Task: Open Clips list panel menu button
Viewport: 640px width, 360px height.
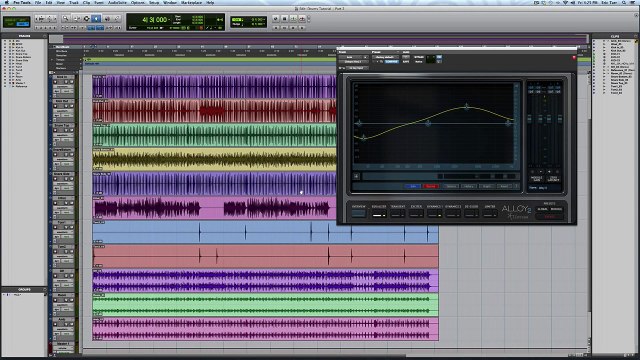Action: [x=636, y=36]
